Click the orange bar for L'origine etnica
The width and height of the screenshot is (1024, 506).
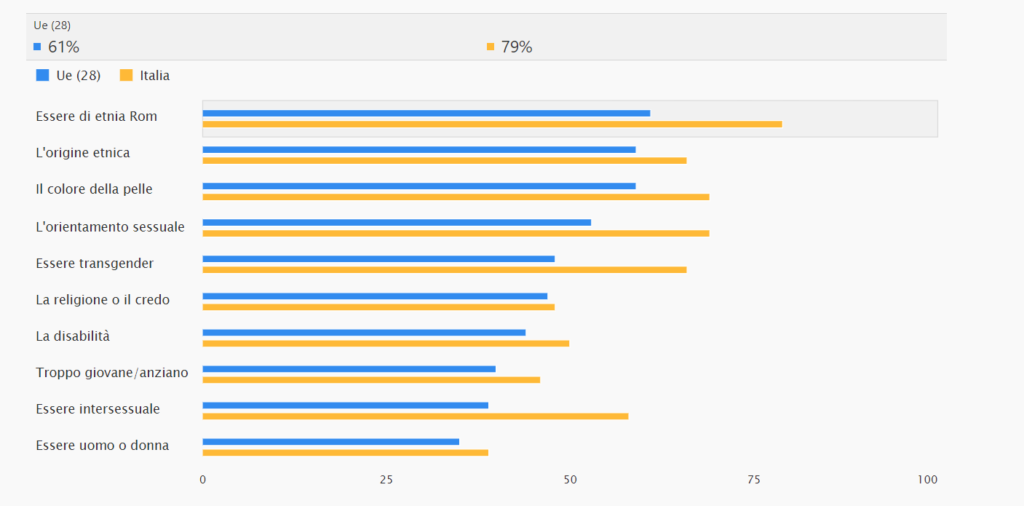444,160
